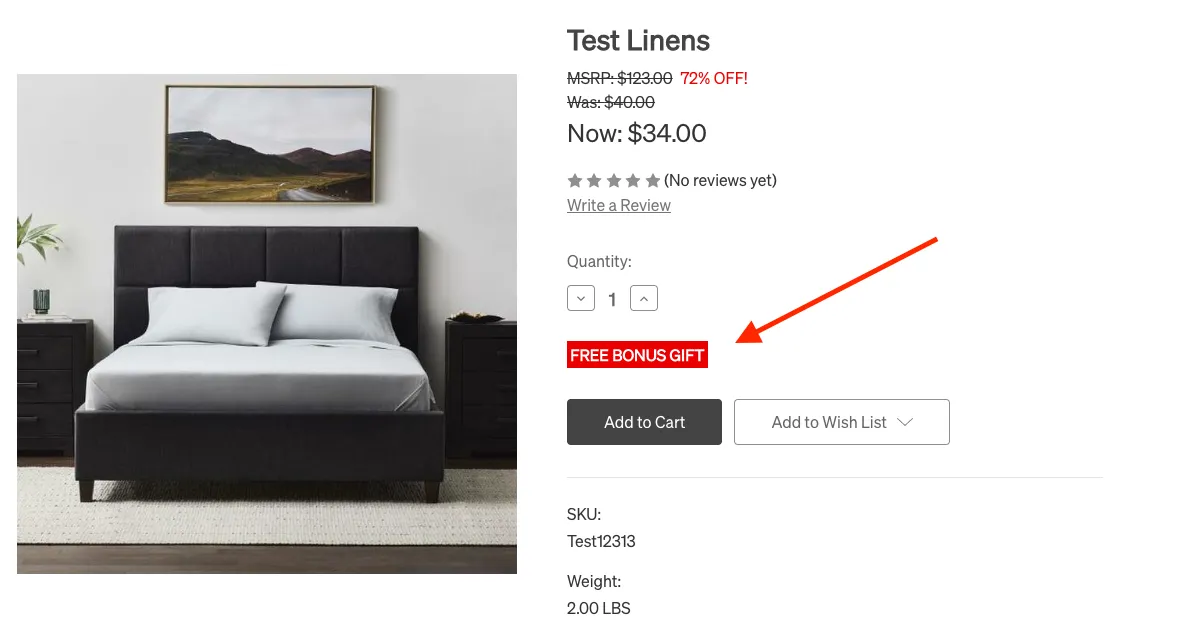
Task: Click the Now $34.00 price display
Action: [x=636, y=132]
